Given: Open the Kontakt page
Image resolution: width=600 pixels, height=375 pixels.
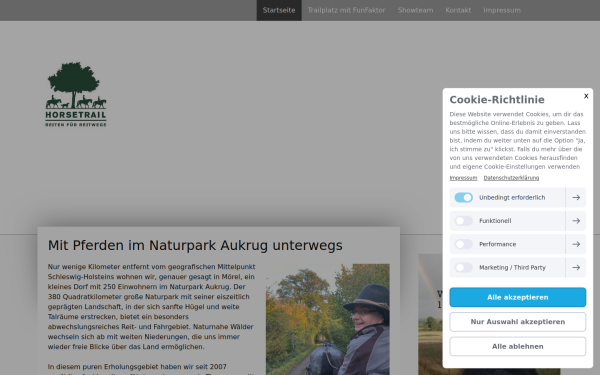Looking at the screenshot, I should [458, 10].
